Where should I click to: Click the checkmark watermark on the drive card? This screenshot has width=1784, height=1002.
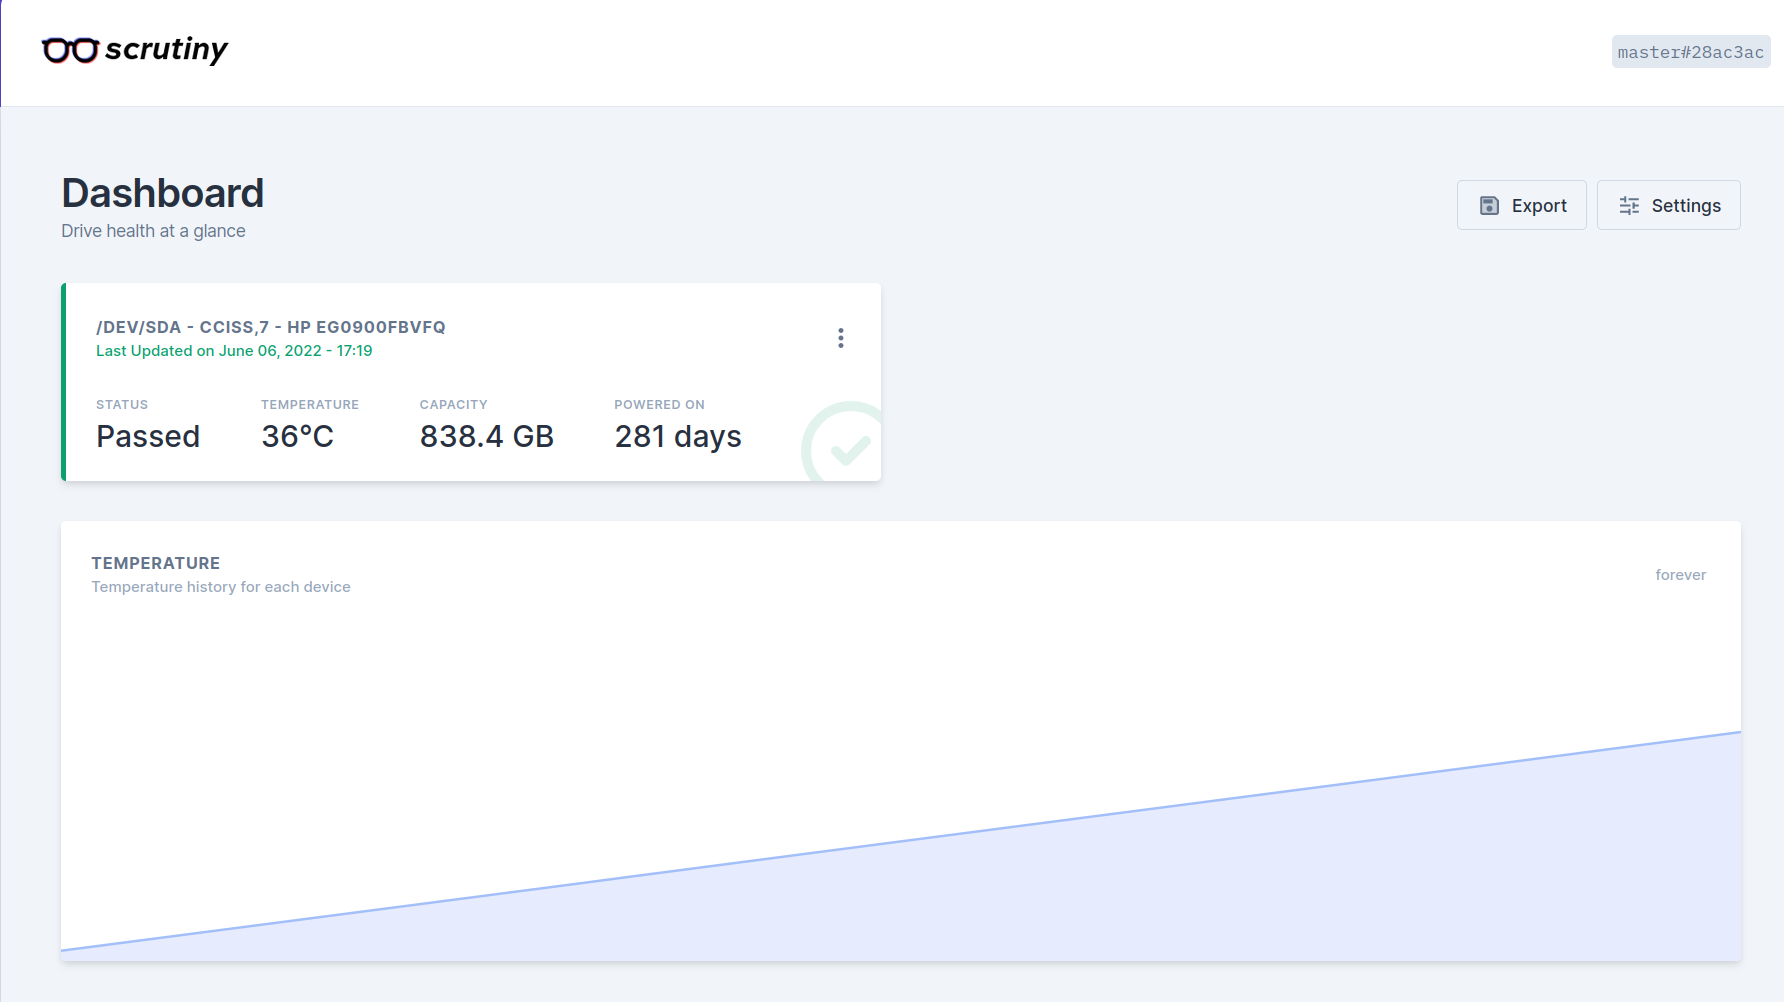849,449
